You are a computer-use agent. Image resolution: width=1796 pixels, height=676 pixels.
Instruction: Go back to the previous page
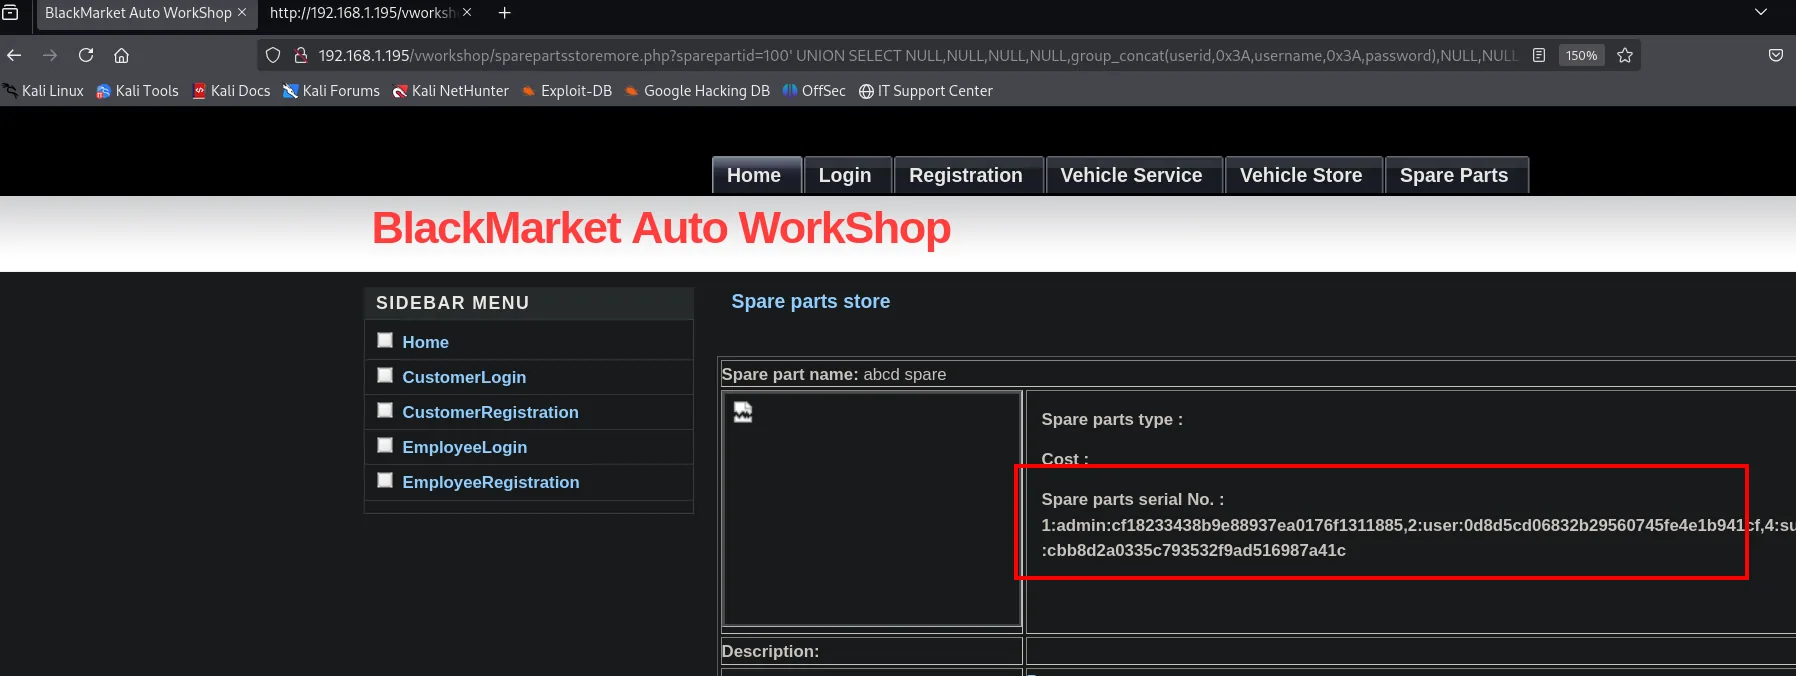14,55
